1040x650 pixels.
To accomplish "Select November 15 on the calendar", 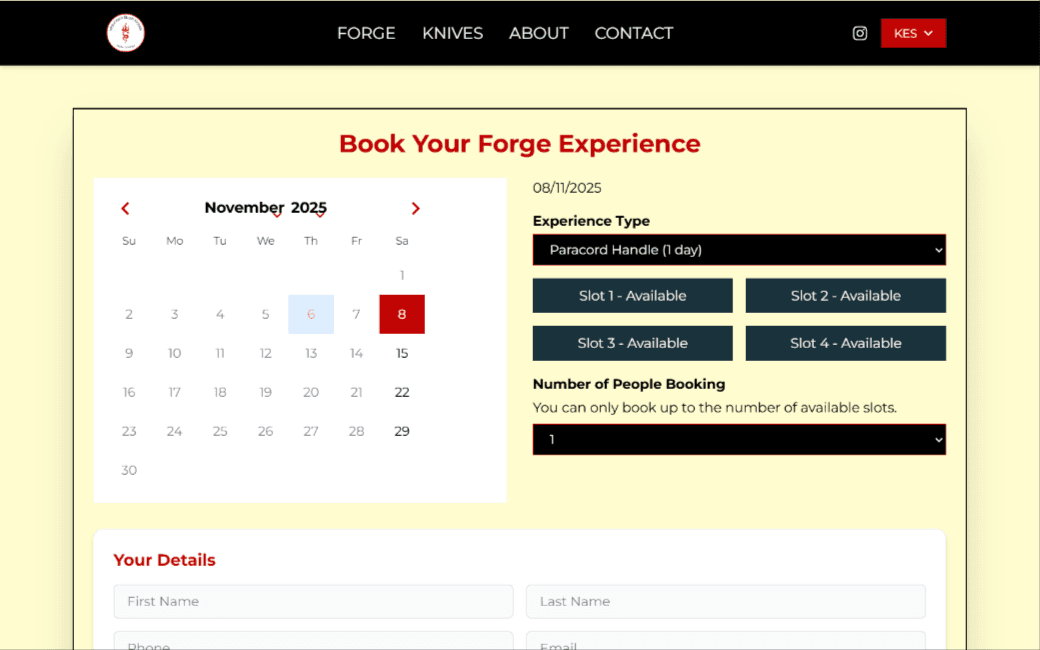I will (x=402, y=353).
